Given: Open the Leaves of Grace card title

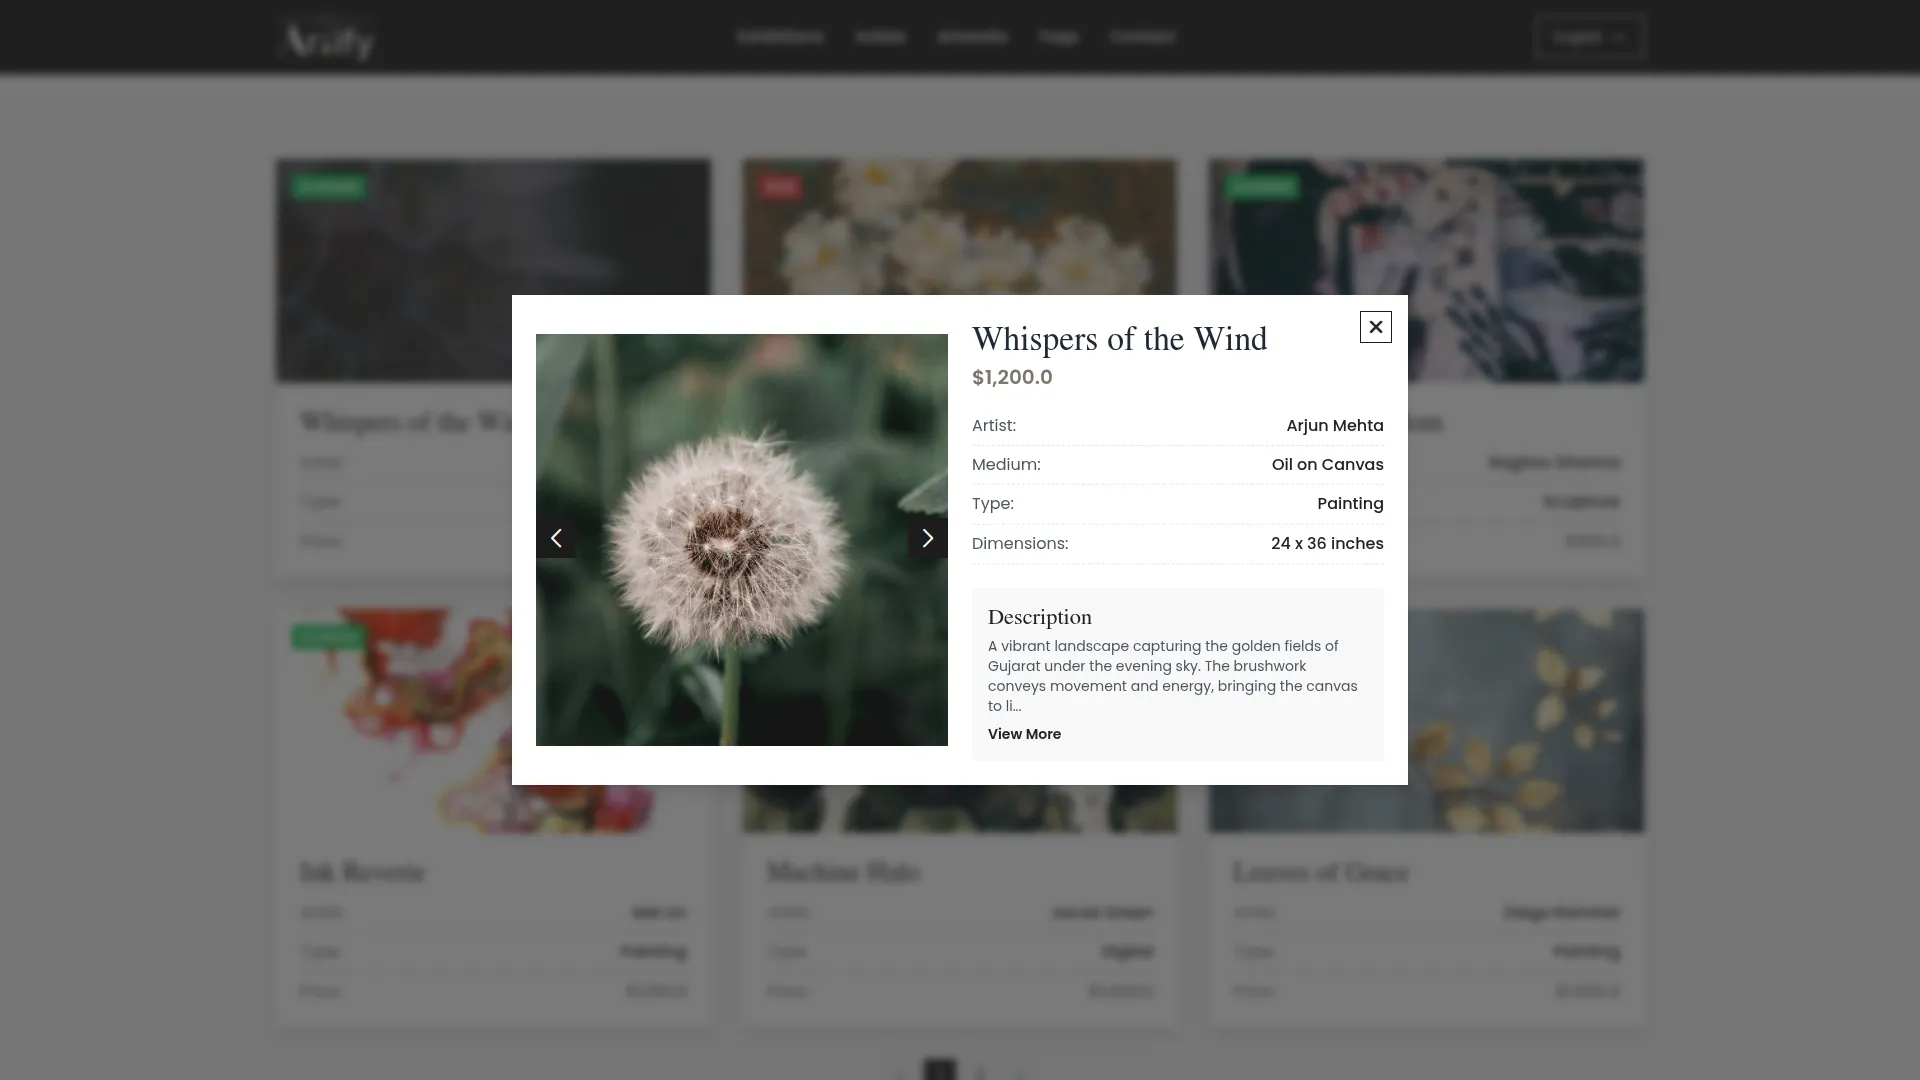Looking at the screenshot, I should [1320, 873].
